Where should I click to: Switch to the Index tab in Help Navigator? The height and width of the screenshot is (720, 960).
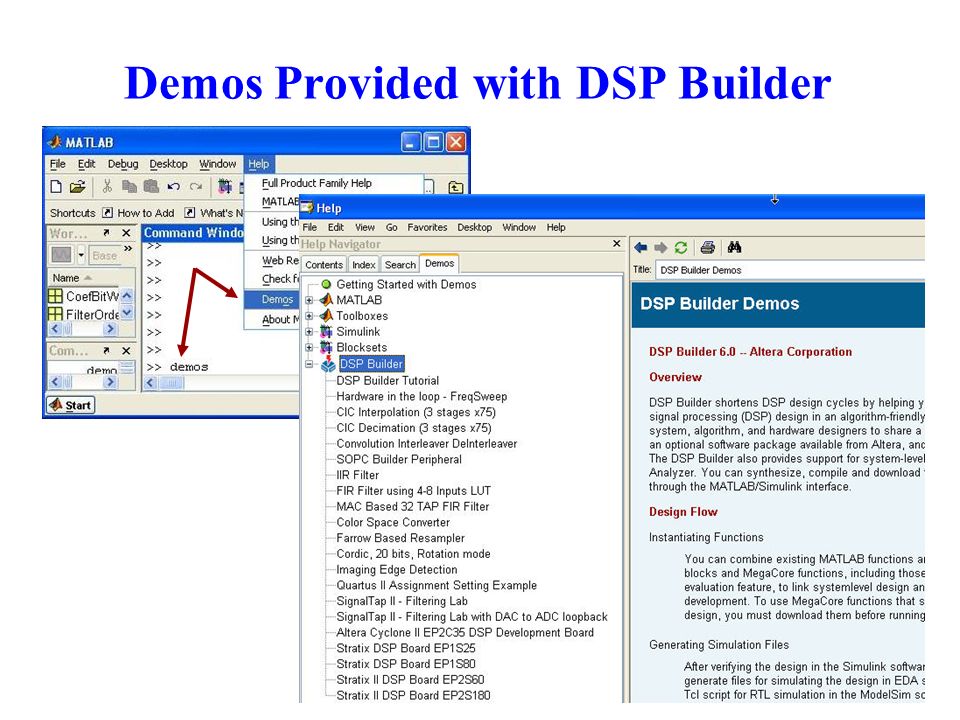pyautogui.click(x=364, y=264)
